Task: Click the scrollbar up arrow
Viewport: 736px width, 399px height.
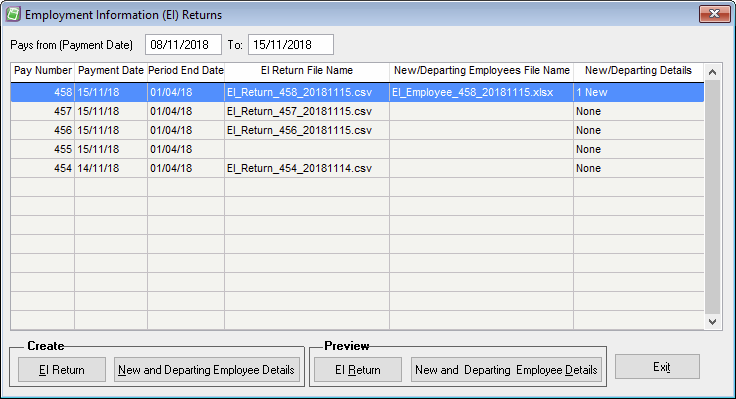Action: pyautogui.click(x=713, y=72)
